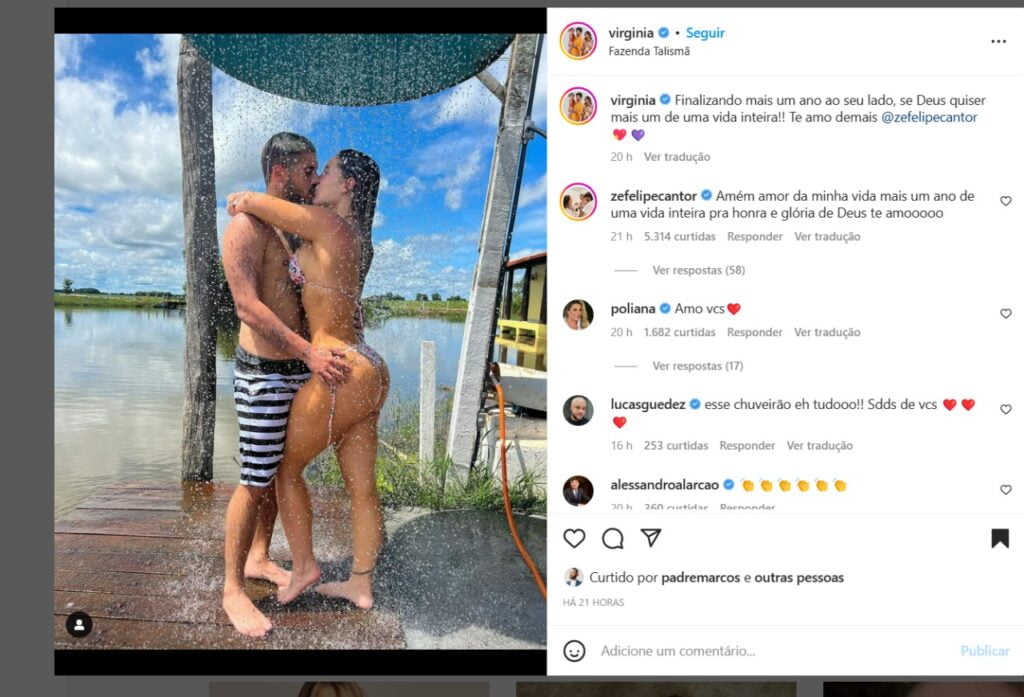
Task: Open the comment bubble icon
Action: click(x=613, y=538)
